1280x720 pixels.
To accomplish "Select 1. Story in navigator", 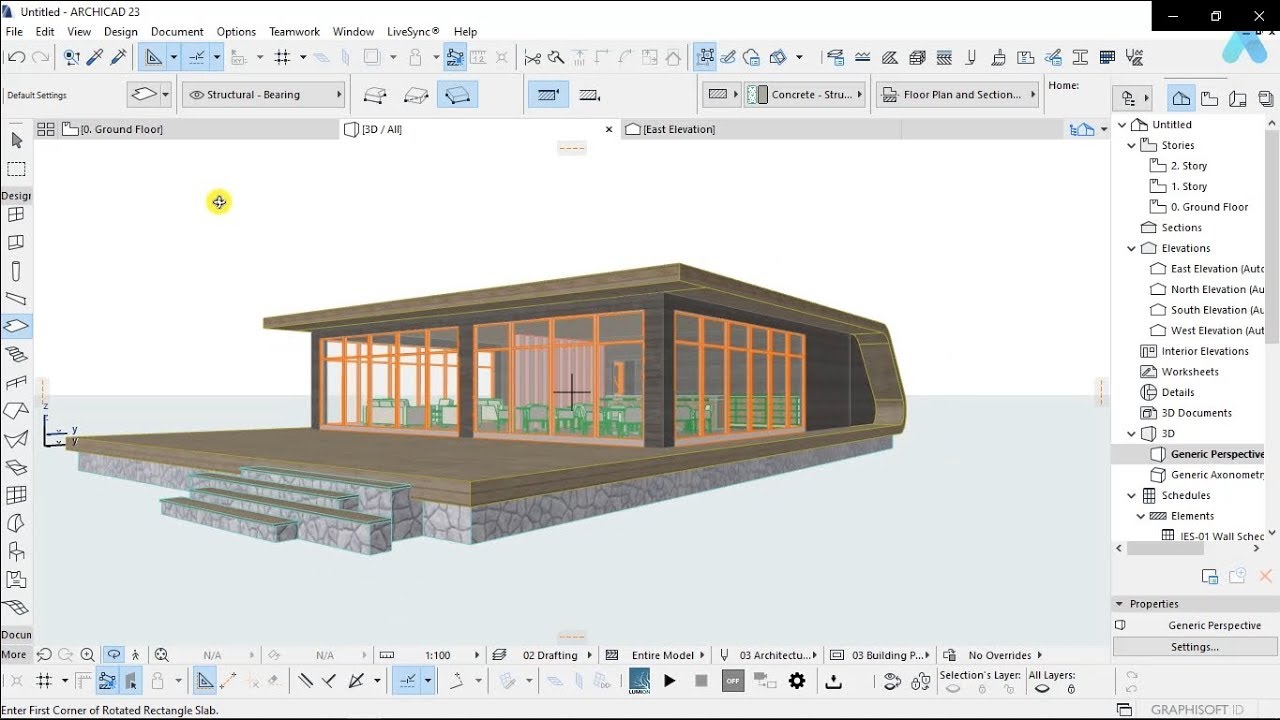I will (1188, 186).
